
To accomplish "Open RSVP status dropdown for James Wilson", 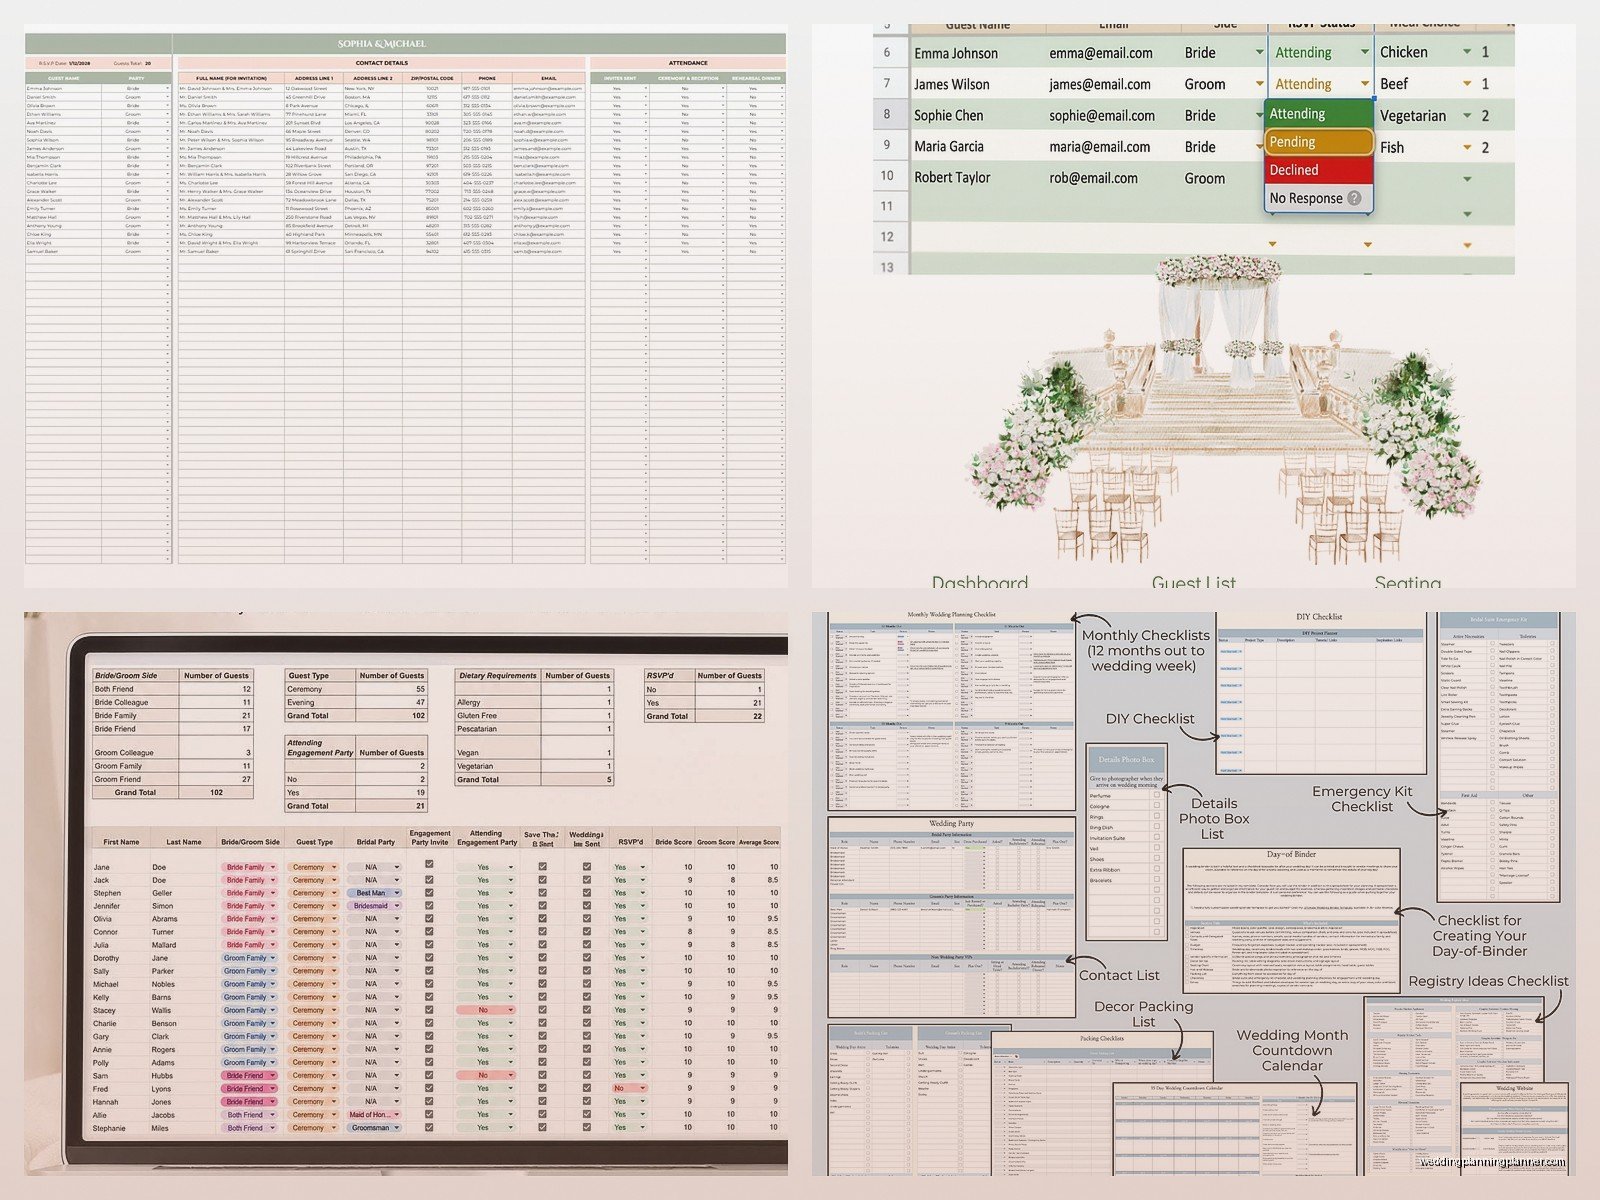I will click(1364, 84).
